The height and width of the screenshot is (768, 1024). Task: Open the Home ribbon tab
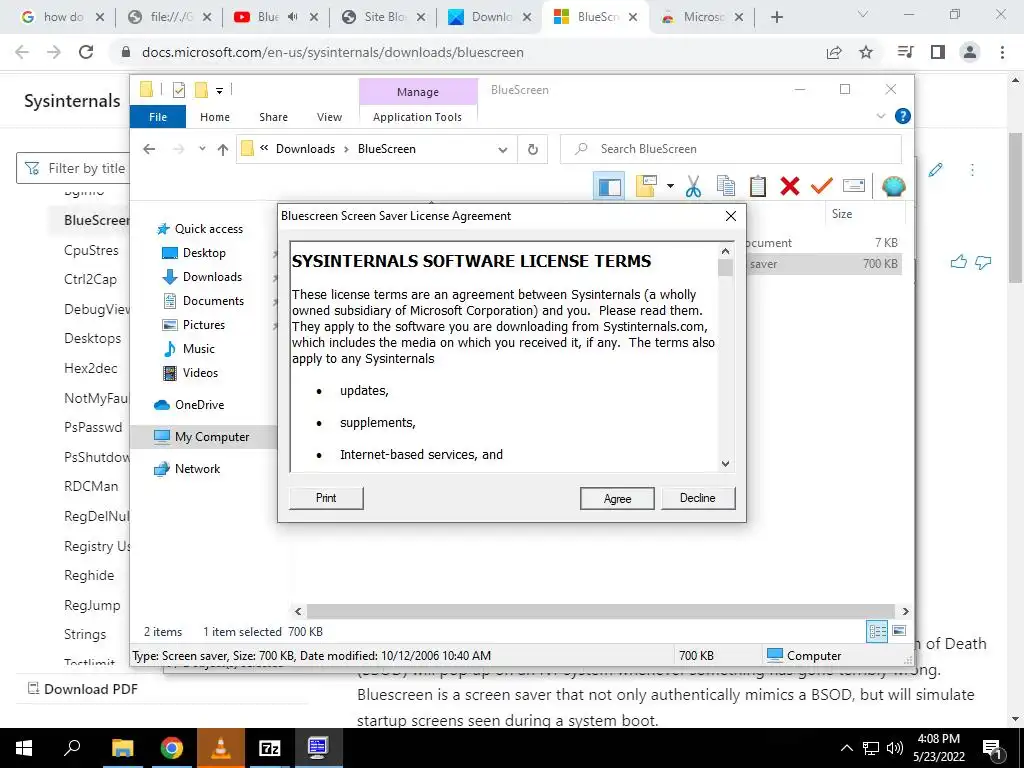click(215, 117)
